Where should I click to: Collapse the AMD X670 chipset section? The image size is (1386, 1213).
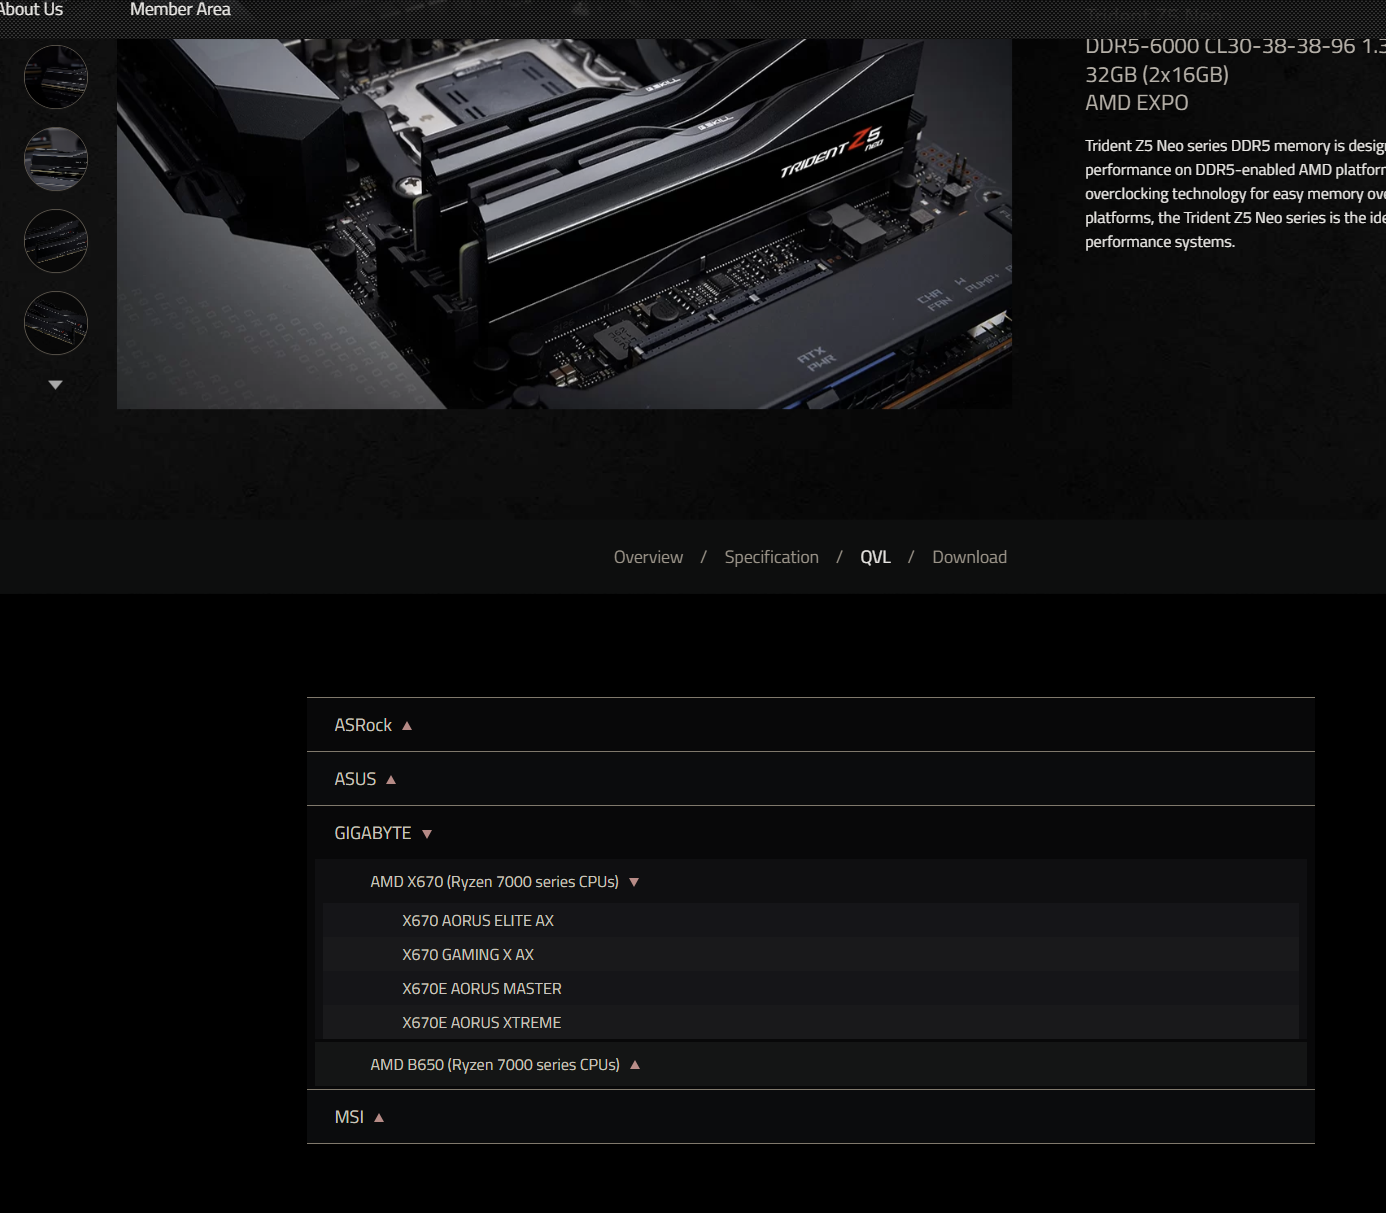click(x=810, y=882)
